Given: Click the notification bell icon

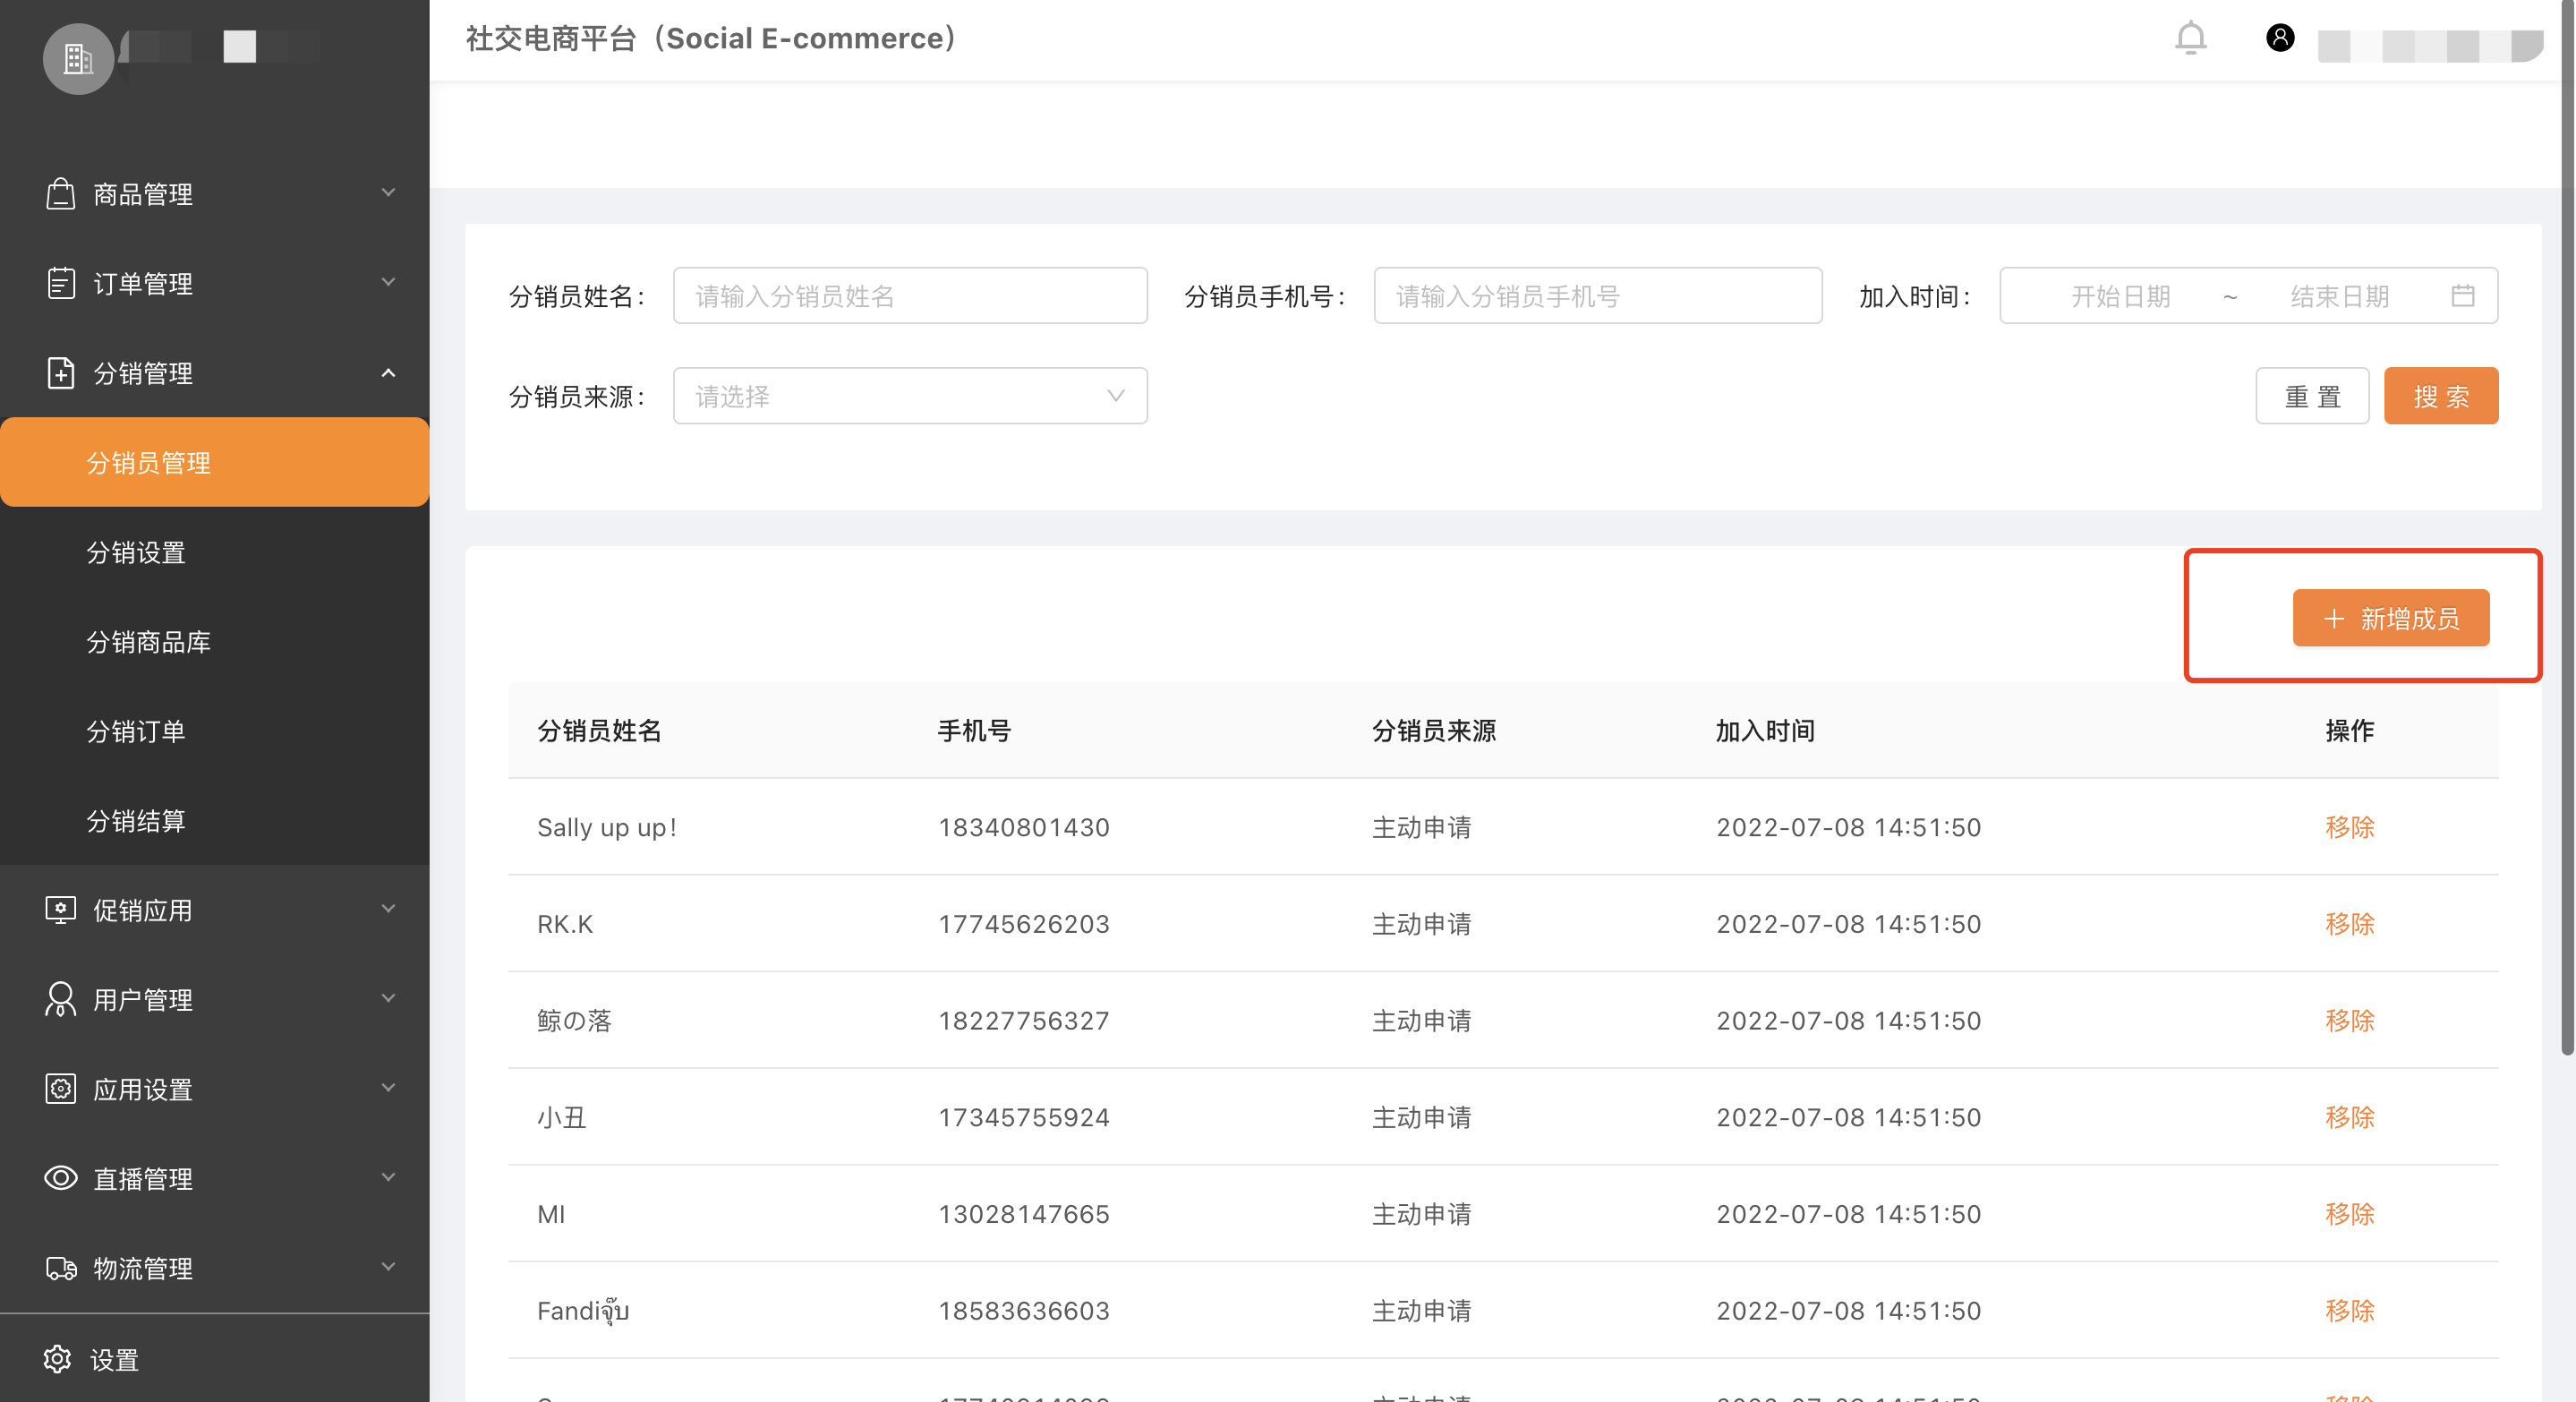Looking at the screenshot, I should 2190,38.
